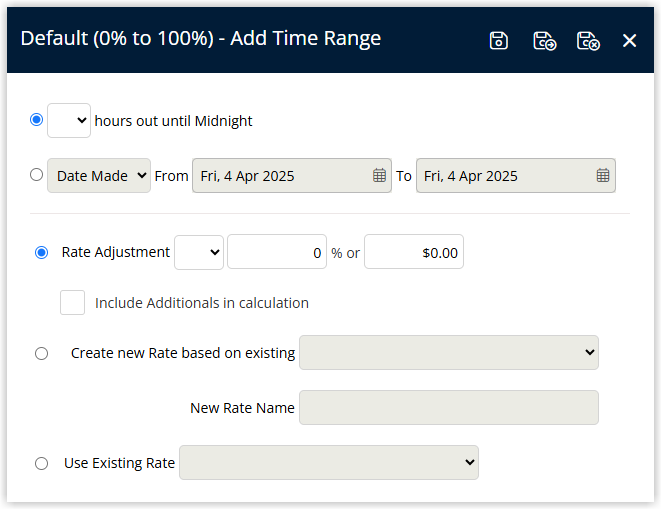Click the Save icon in header
This screenshot has height=510, width=662.
[499, 41]
